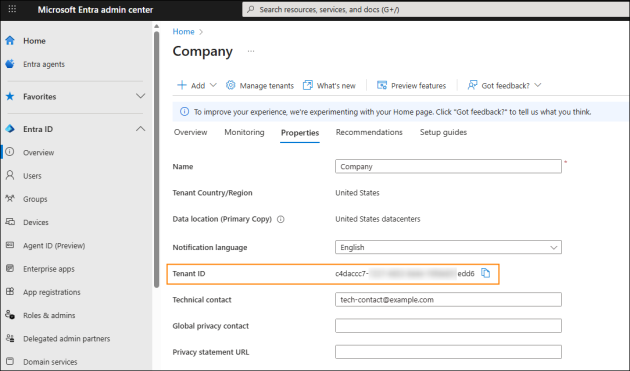The image size is (630, 371).
Task: Open the Add dropdown arrow
Action: pyautogui.click(x=213, y=85)
